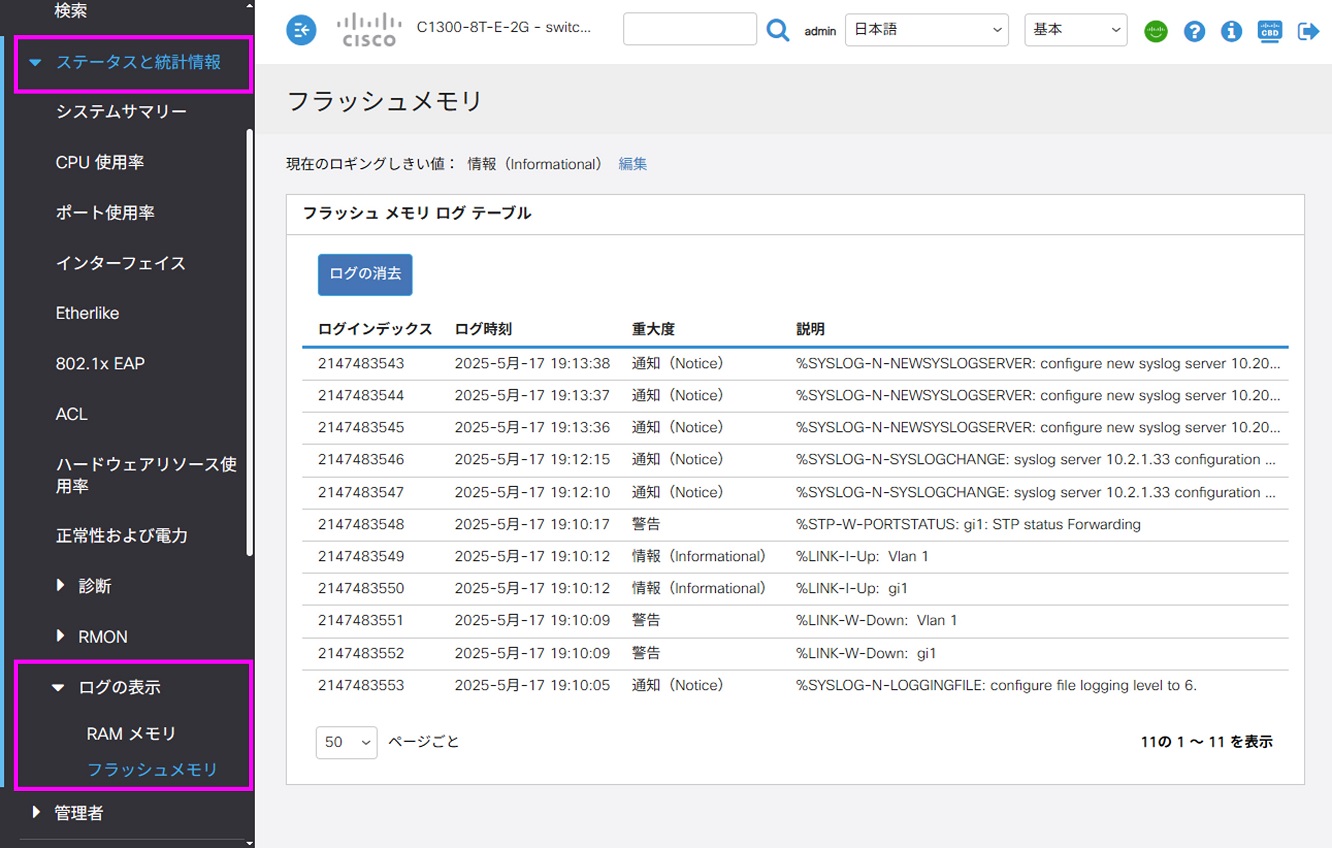Open RAM メモリ log page
This screenshot has width=1332, height=848.
[131, 734]
